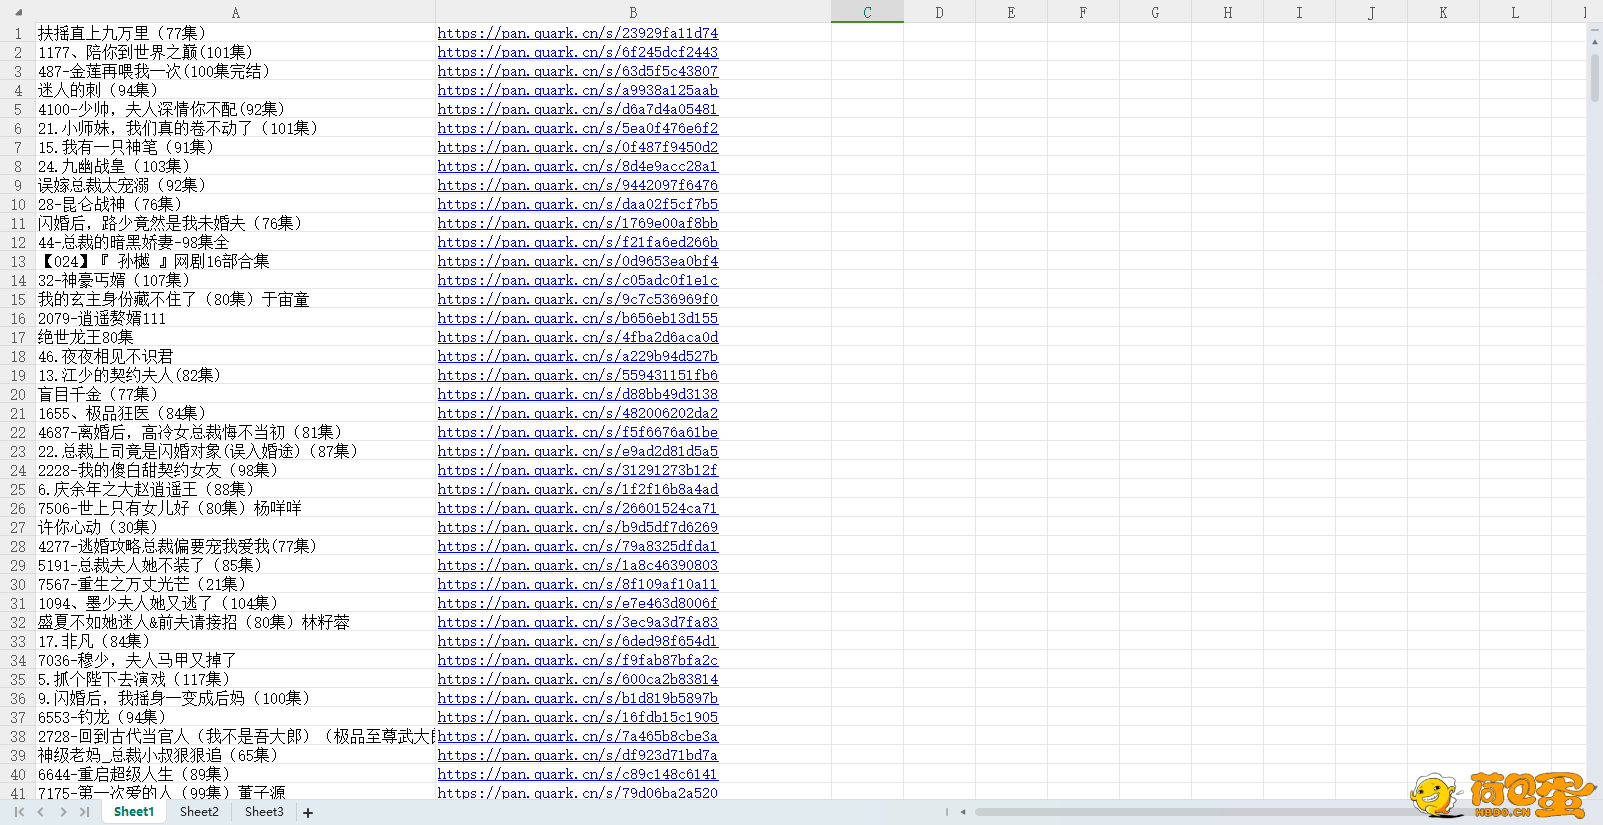This screenshot has width=1603, height=825.
Task: Open link ending 5ea0f476e6f2
Action: tap(578, 128)
